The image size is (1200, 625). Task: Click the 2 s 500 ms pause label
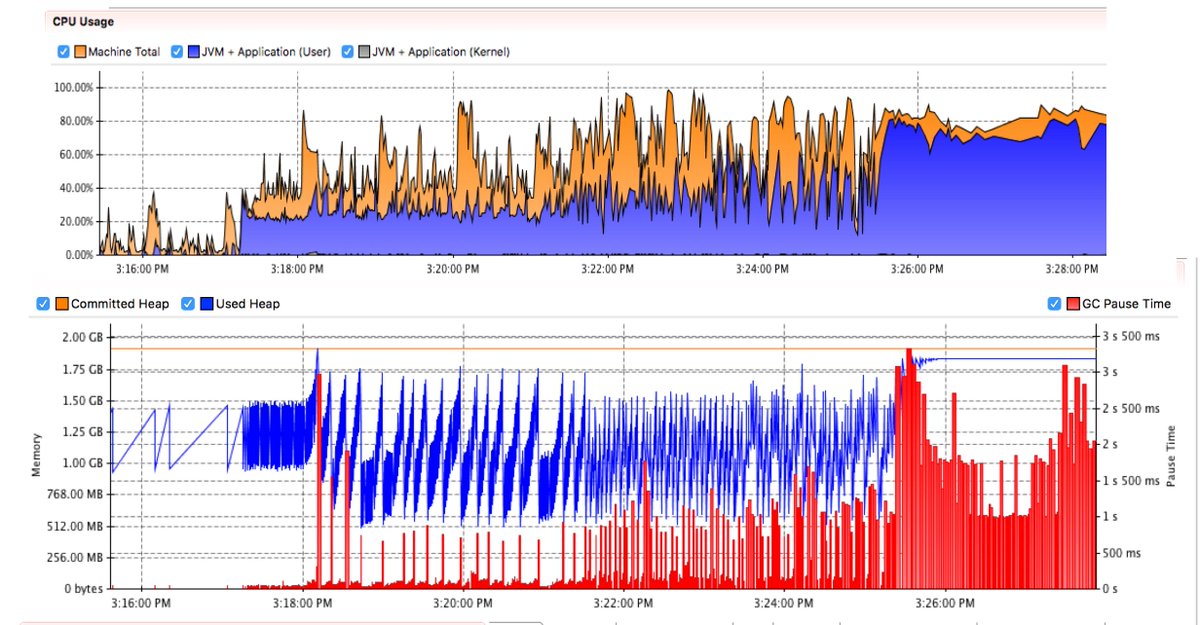[1130, 408]
